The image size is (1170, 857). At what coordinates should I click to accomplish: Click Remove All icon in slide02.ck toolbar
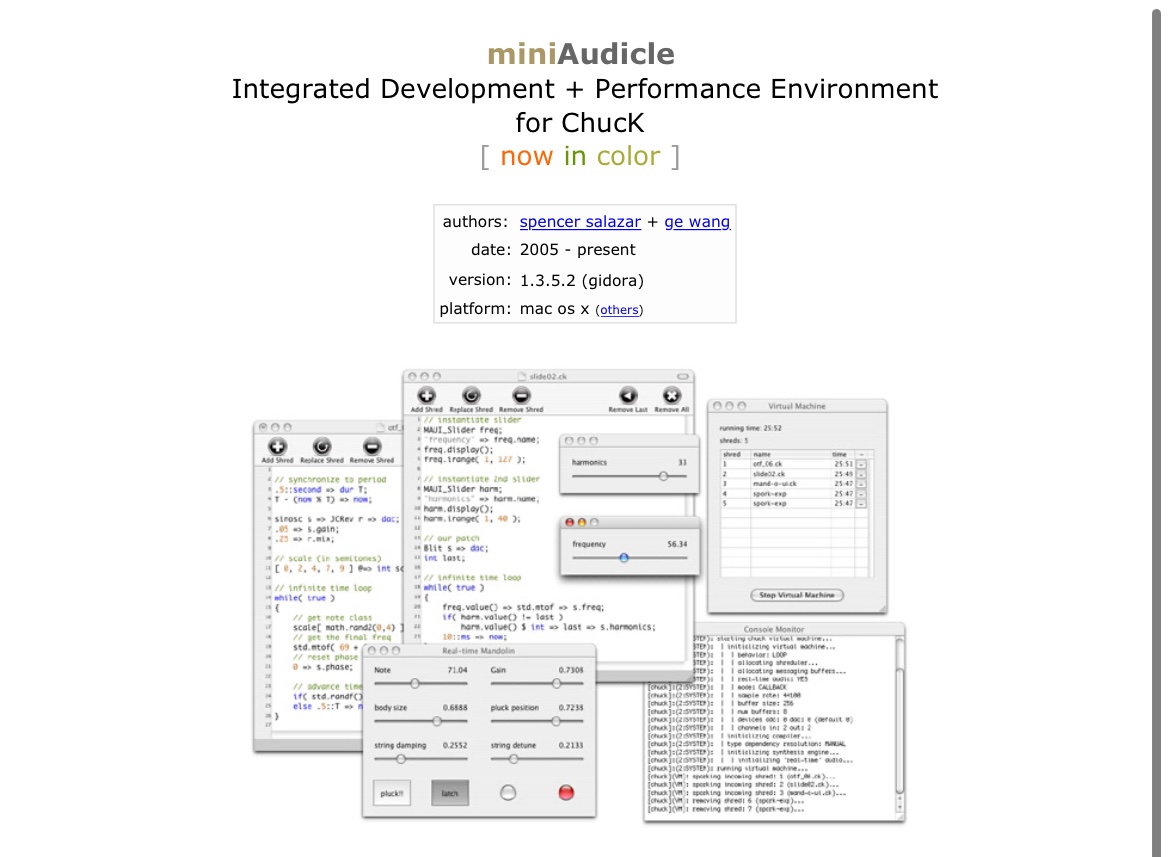click(x=672, y=395)
